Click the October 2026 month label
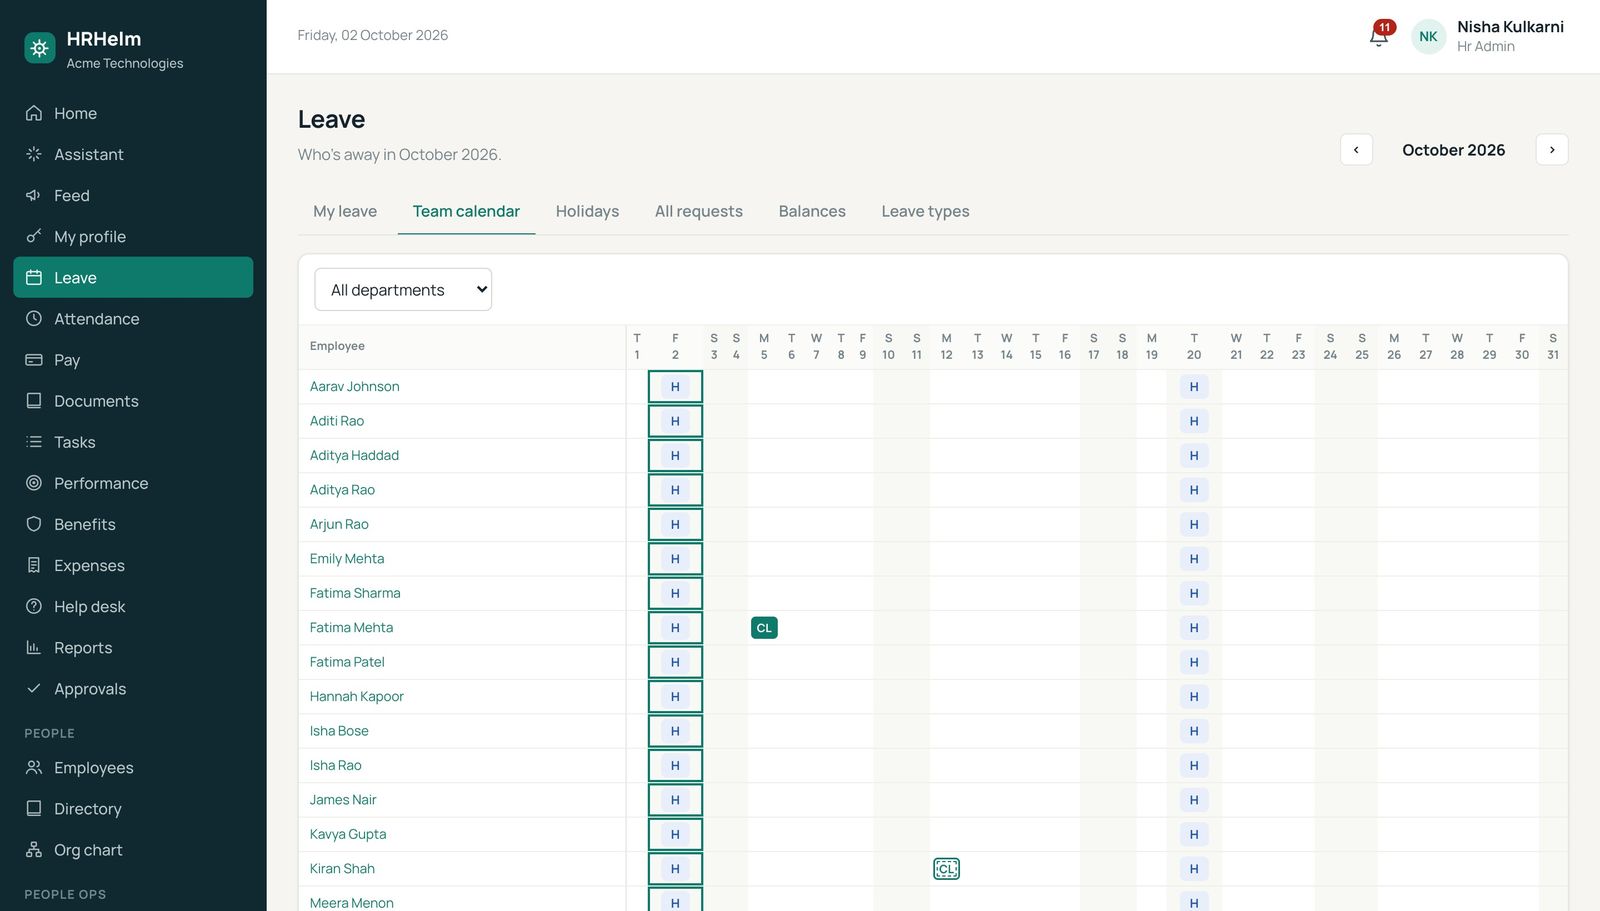Image resolution: width=1600 pixels, height=911 pixels. (1453, 150)
